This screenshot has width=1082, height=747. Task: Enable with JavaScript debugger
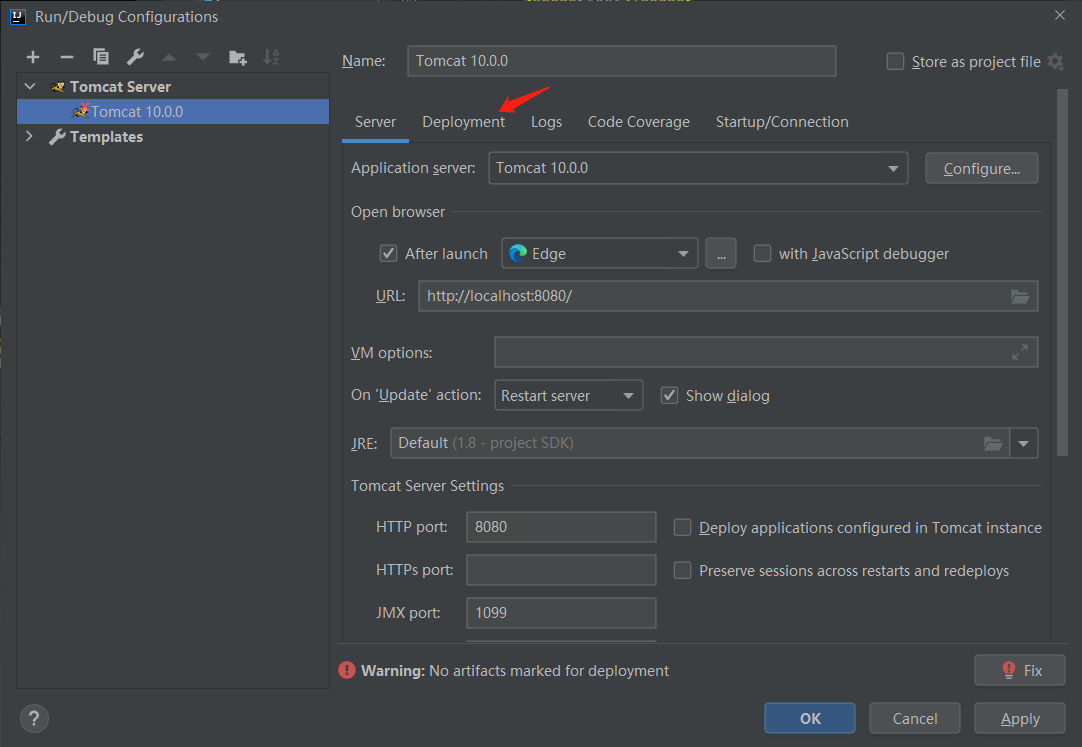pyautogui.click(x=762, y=254)
